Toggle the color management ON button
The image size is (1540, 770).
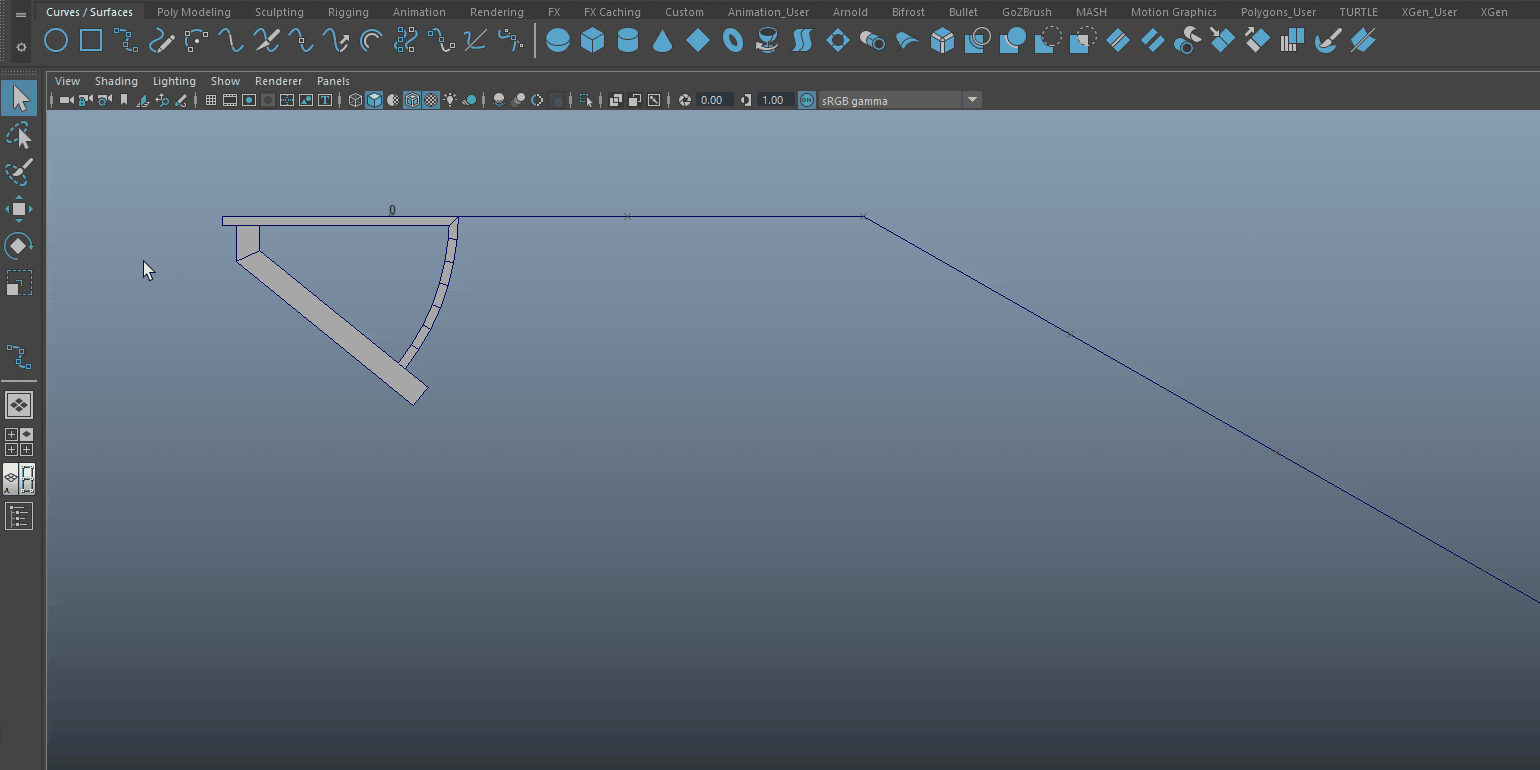coord(807,100)
